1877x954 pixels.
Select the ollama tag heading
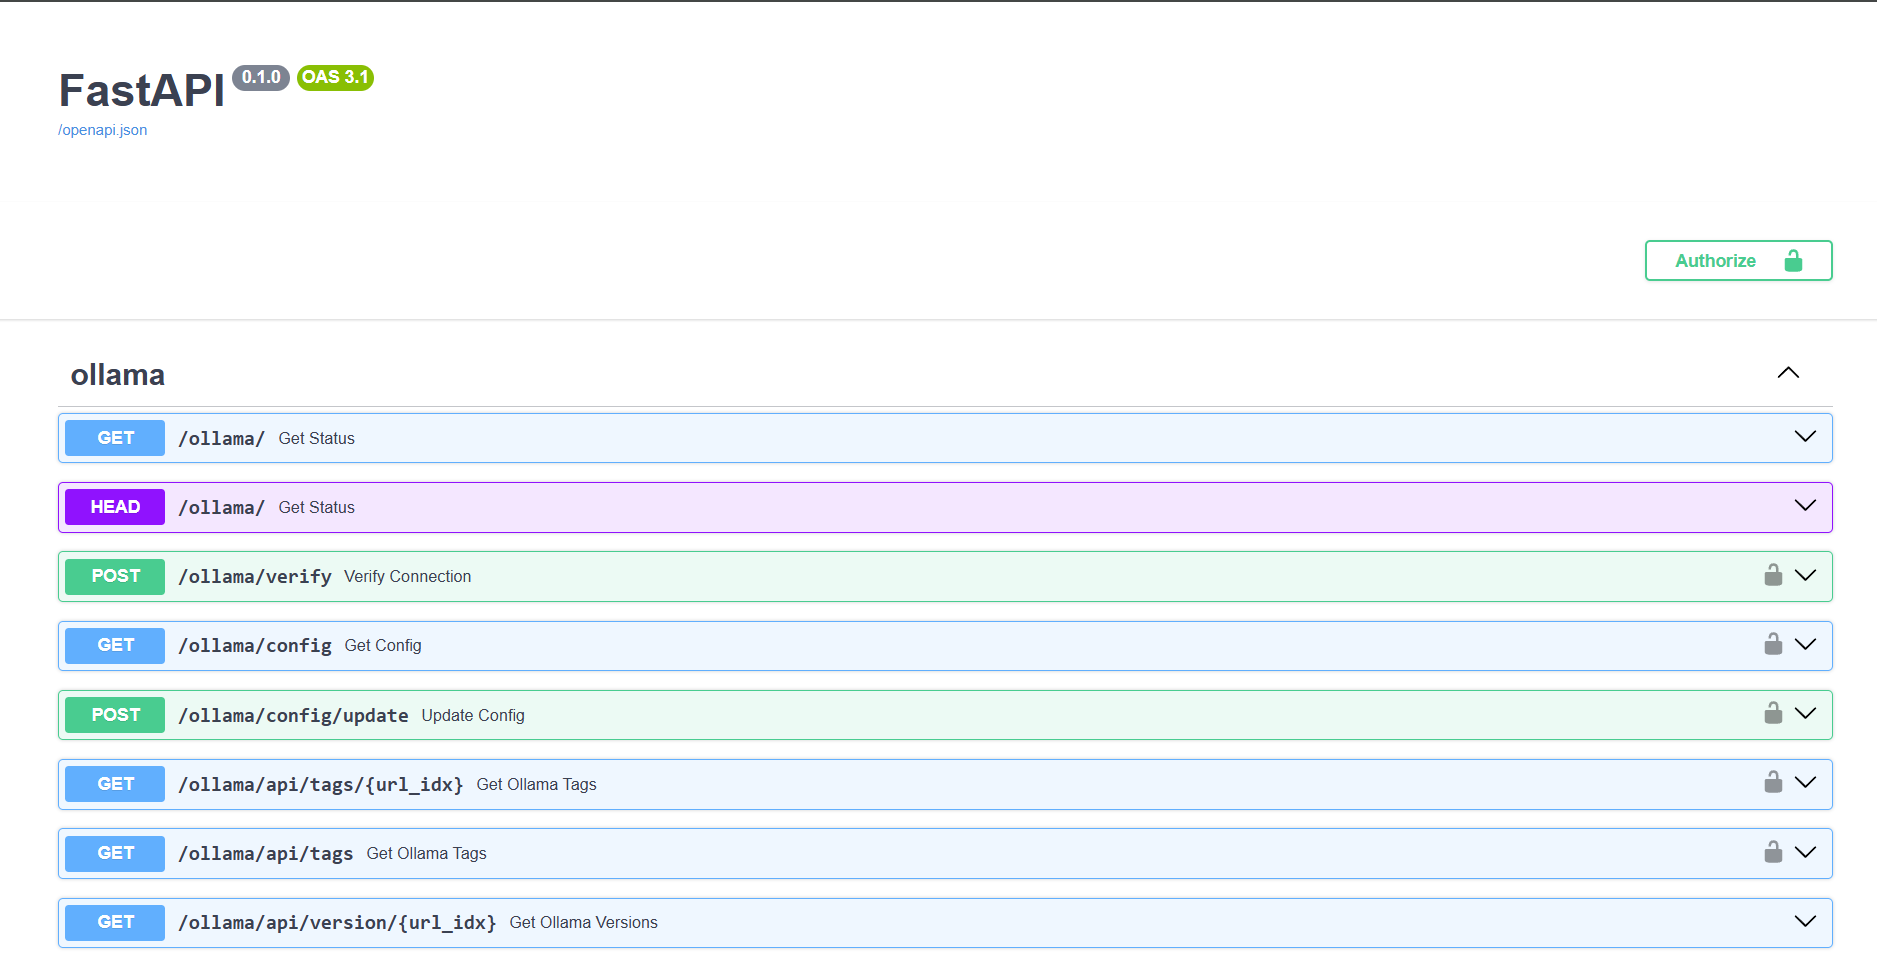118,375
